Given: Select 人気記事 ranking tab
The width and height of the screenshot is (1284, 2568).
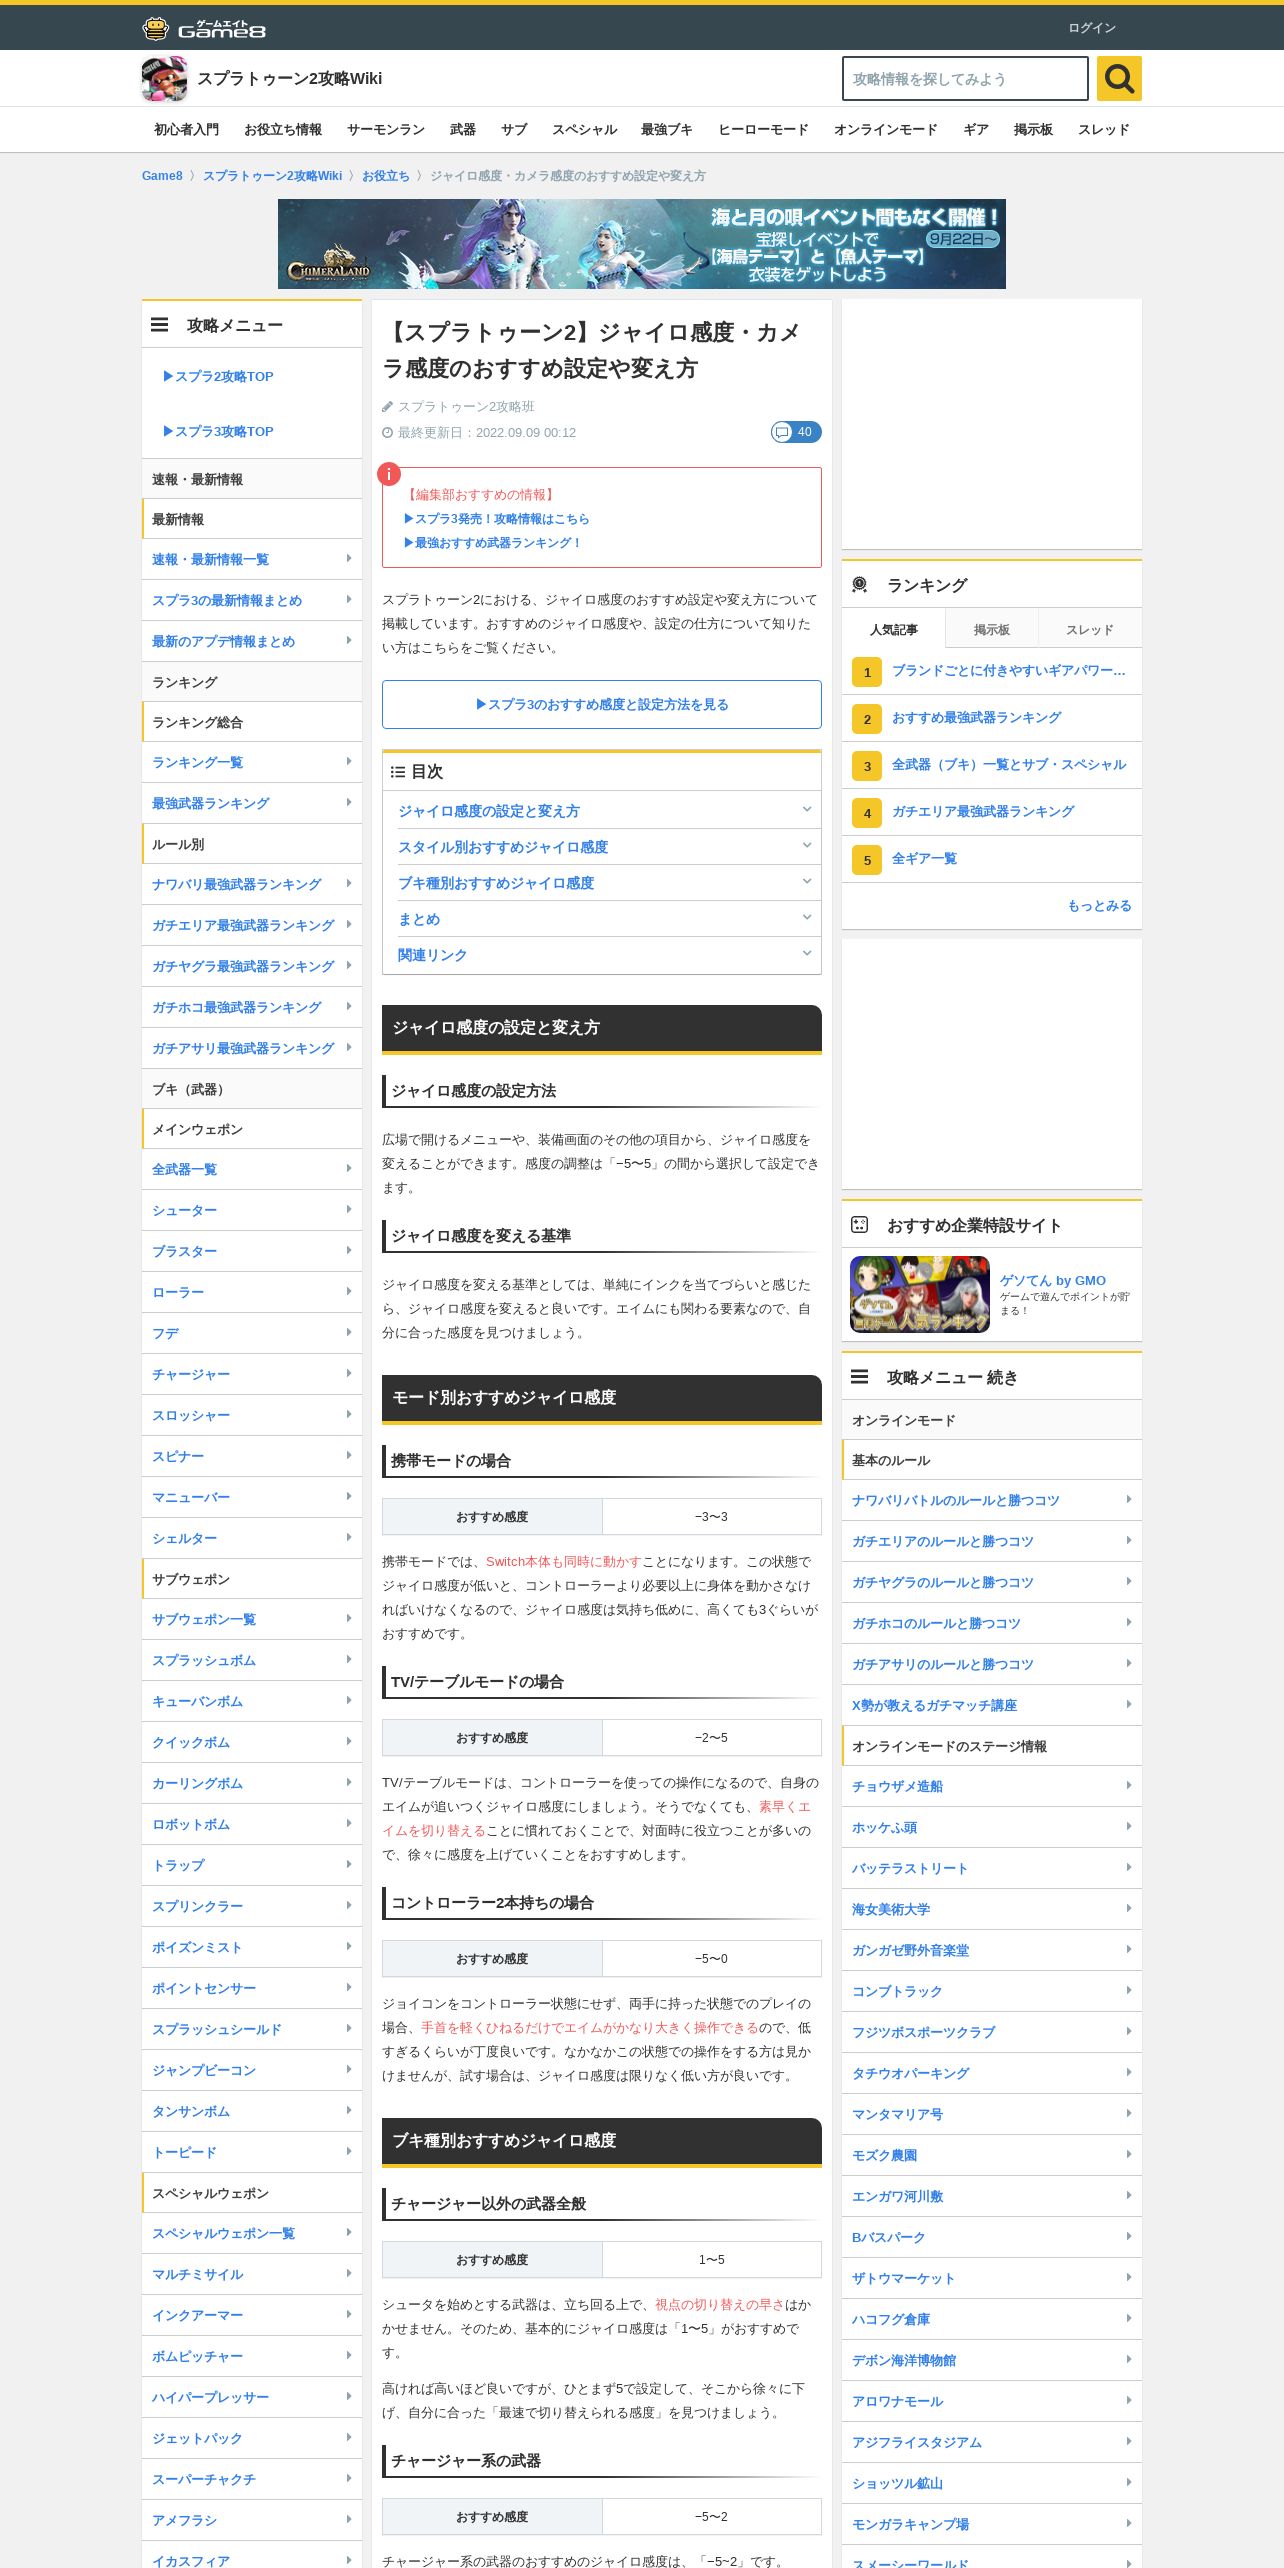Looking at the screenshot, I should [x=893, y=629].
